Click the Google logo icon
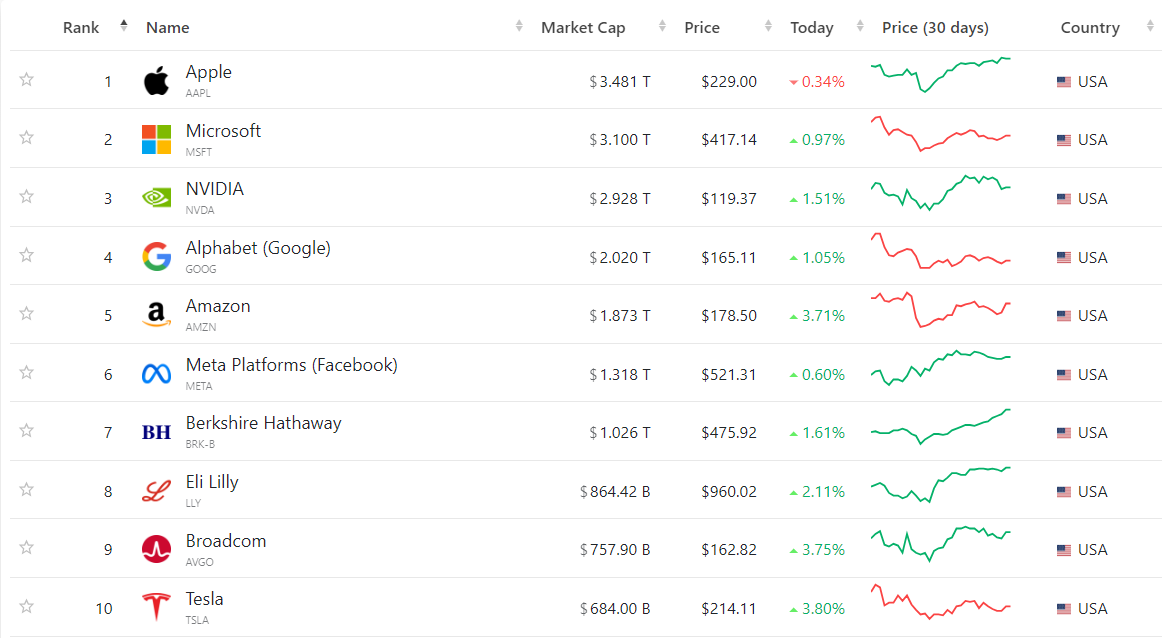Viewport: 1168px width, 638px height. click(156, 257)
